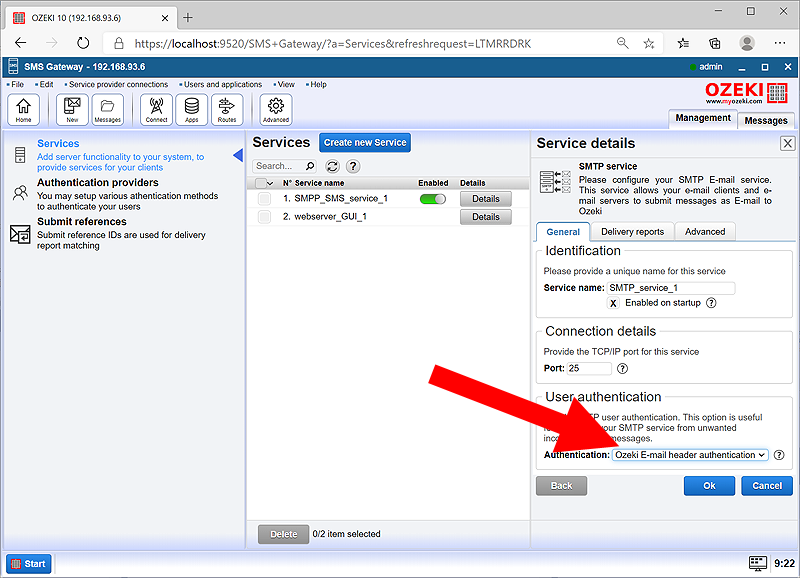The image size is (800, 578).
Task: Click the Delete button
Action: pos(283,534)
